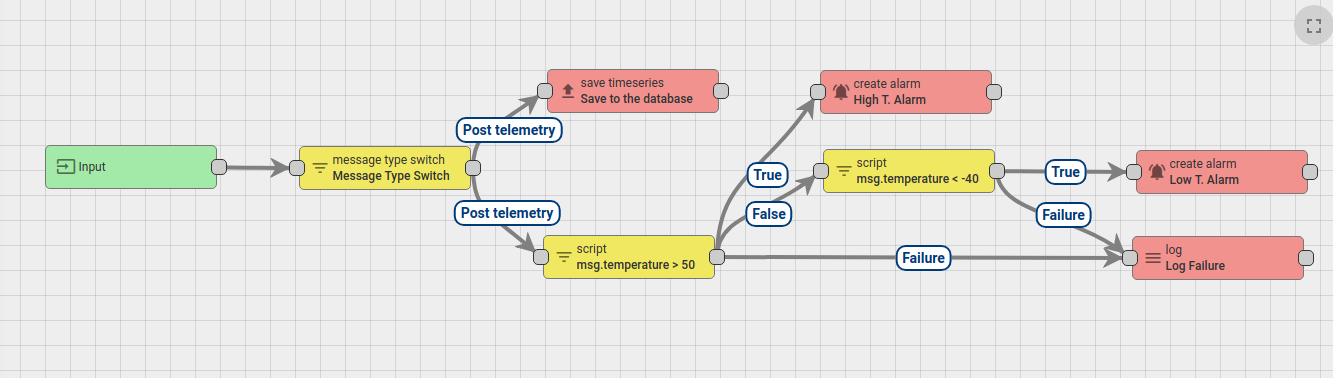The height and width of the screenshot is (378, 1333).
Task: Click the True label toward Low T. Alarm
Action: (1066, 172)
